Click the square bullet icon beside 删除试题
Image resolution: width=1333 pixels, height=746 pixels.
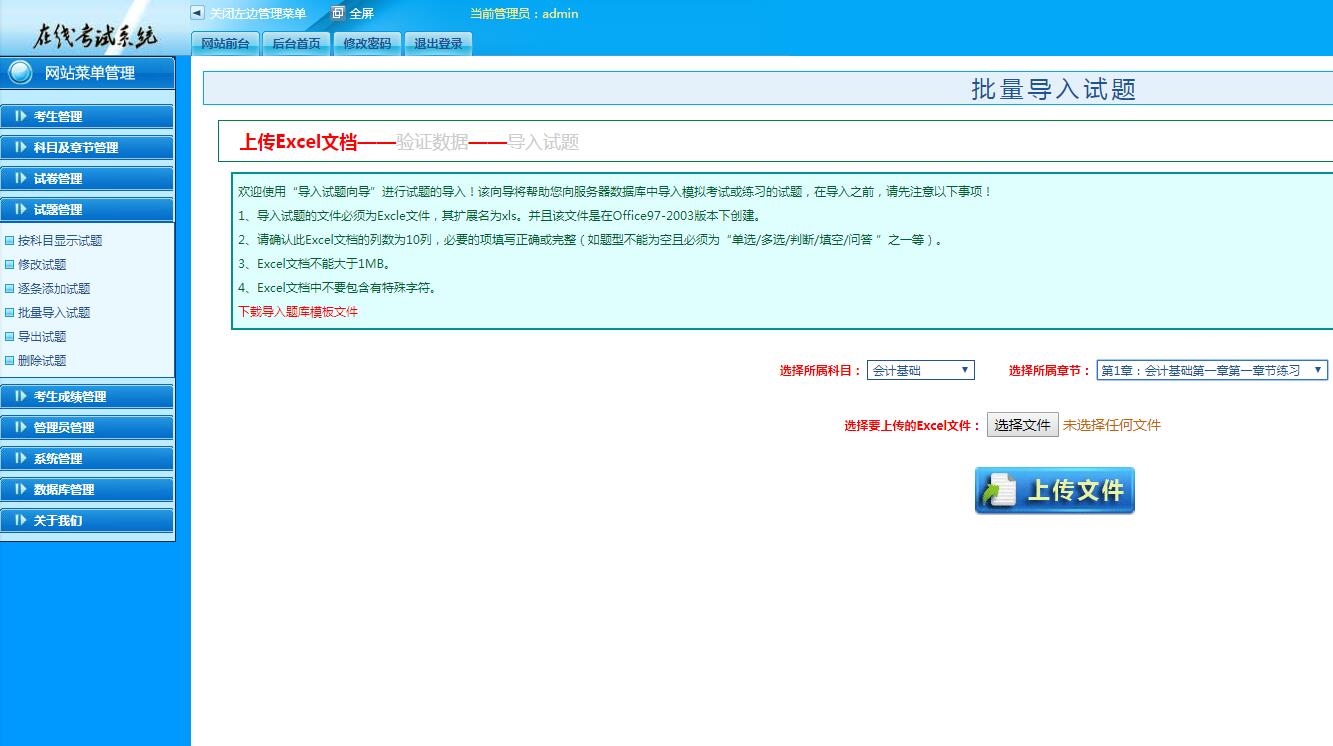pyautogui.click(x=10, y=361)
